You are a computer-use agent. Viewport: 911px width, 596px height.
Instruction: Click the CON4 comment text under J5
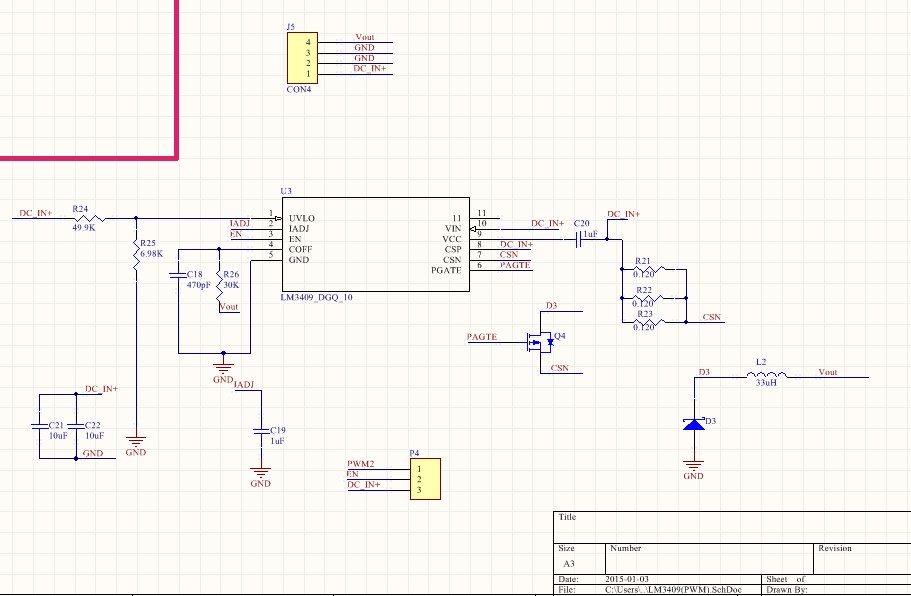click(x=299, y=89)
